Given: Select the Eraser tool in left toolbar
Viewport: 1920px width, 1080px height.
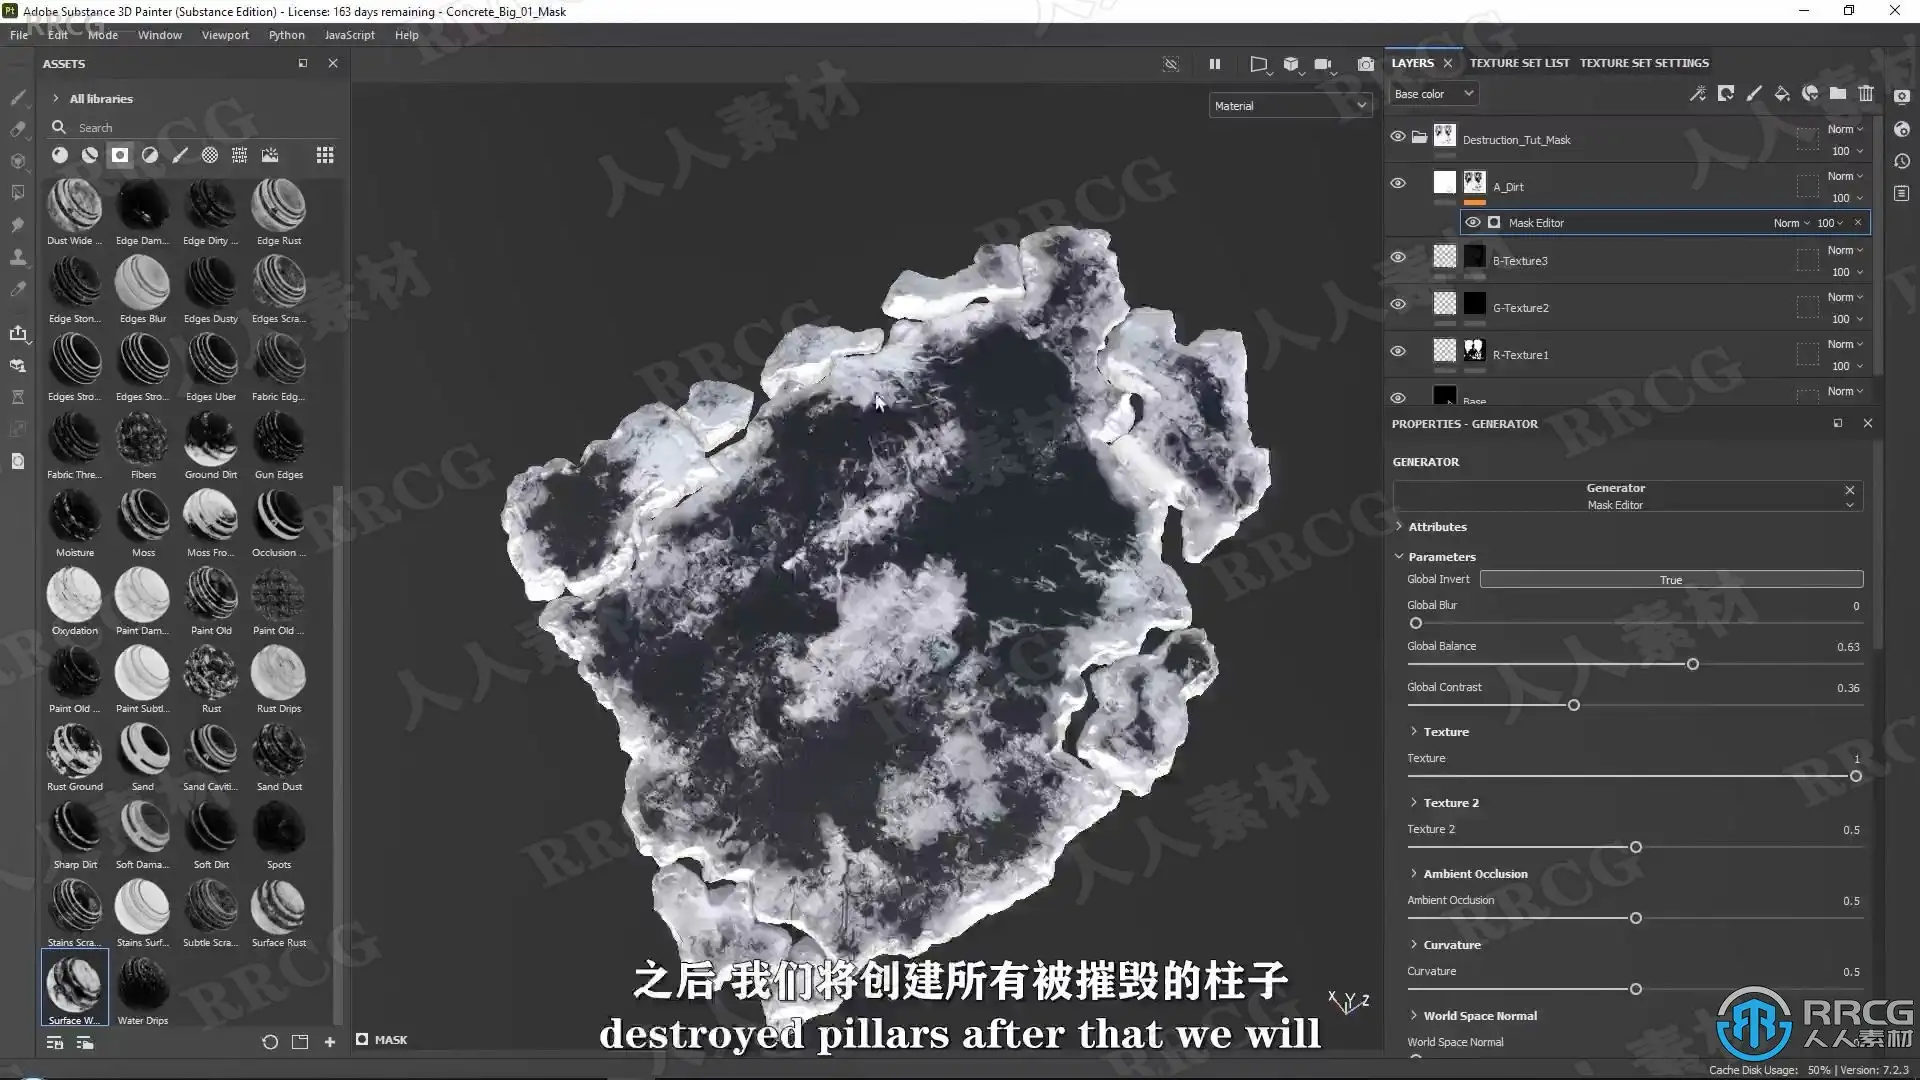Looking at the screenshot, I should 18,129.
